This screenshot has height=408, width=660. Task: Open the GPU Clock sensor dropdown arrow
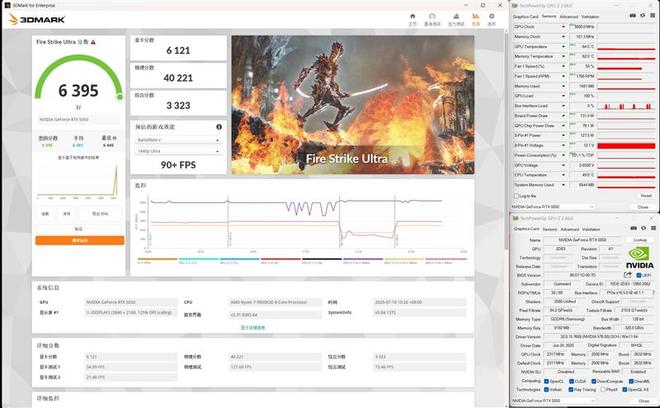[563, 27]
